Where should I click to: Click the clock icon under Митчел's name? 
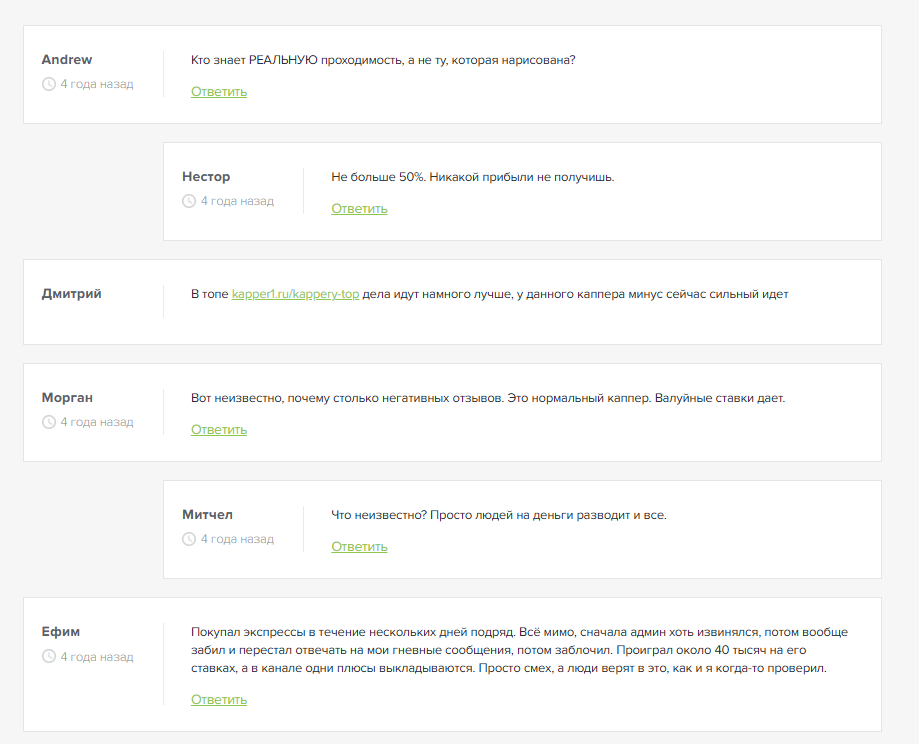[188, 540]
